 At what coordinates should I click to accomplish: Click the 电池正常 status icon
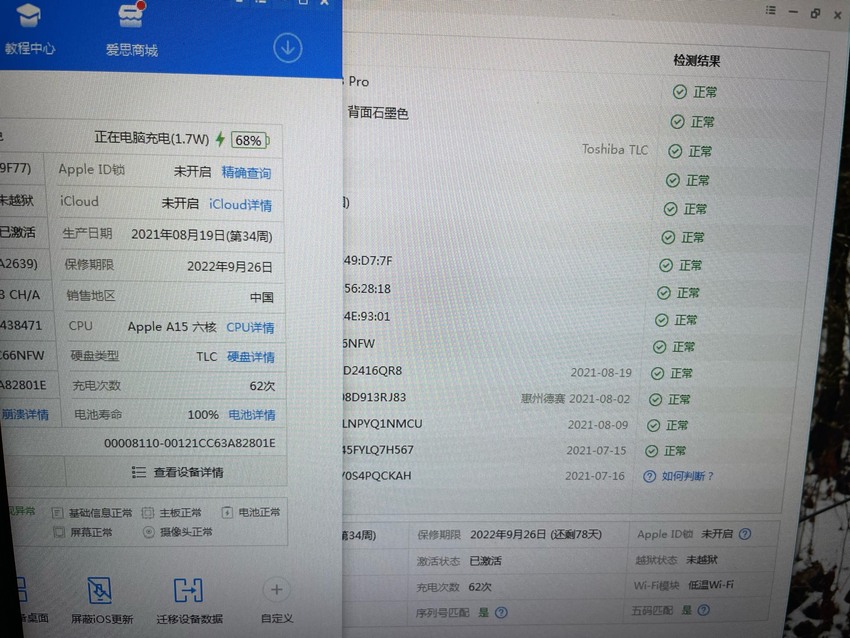[227, 512]
